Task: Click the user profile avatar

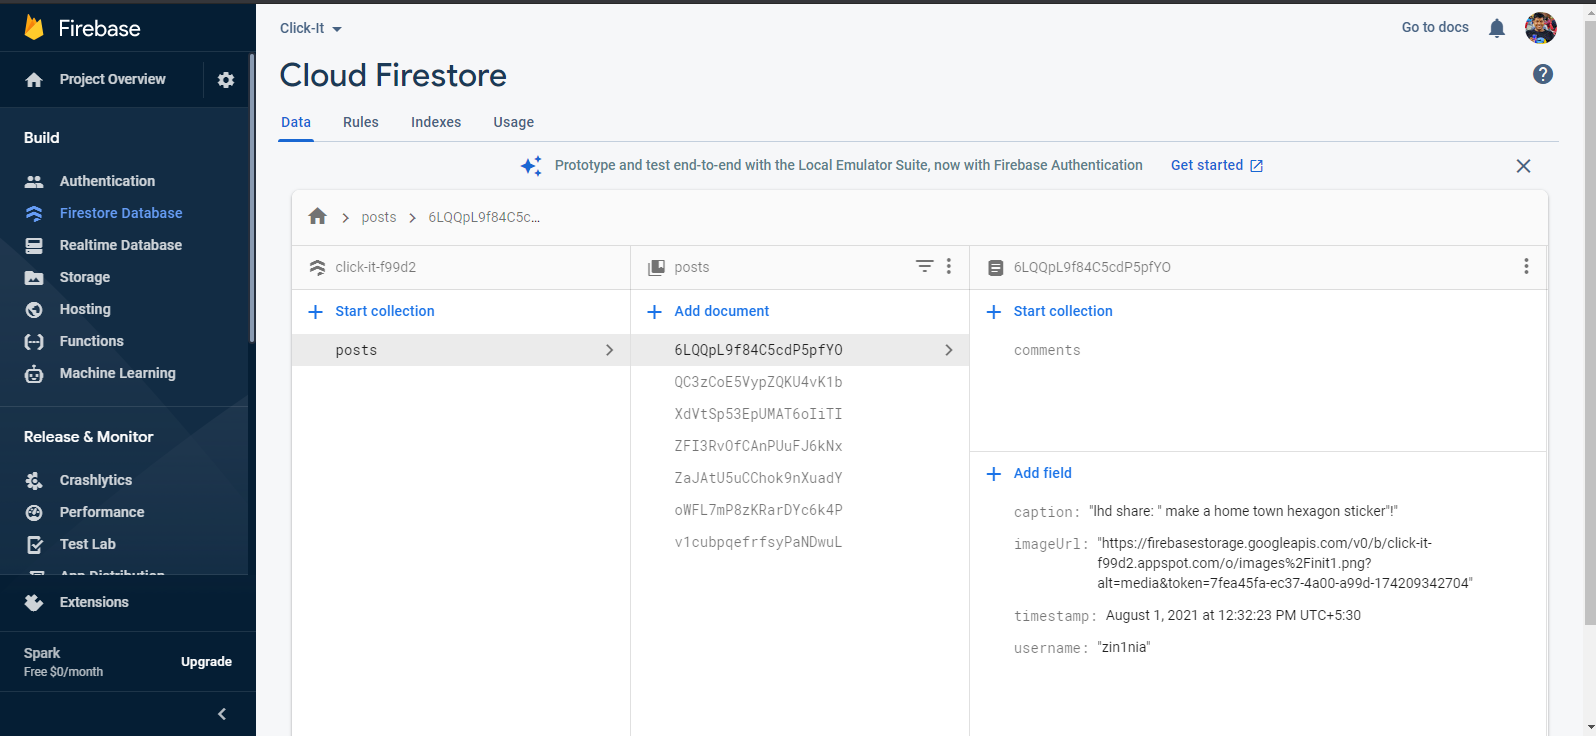Action: pos(1540,28)
